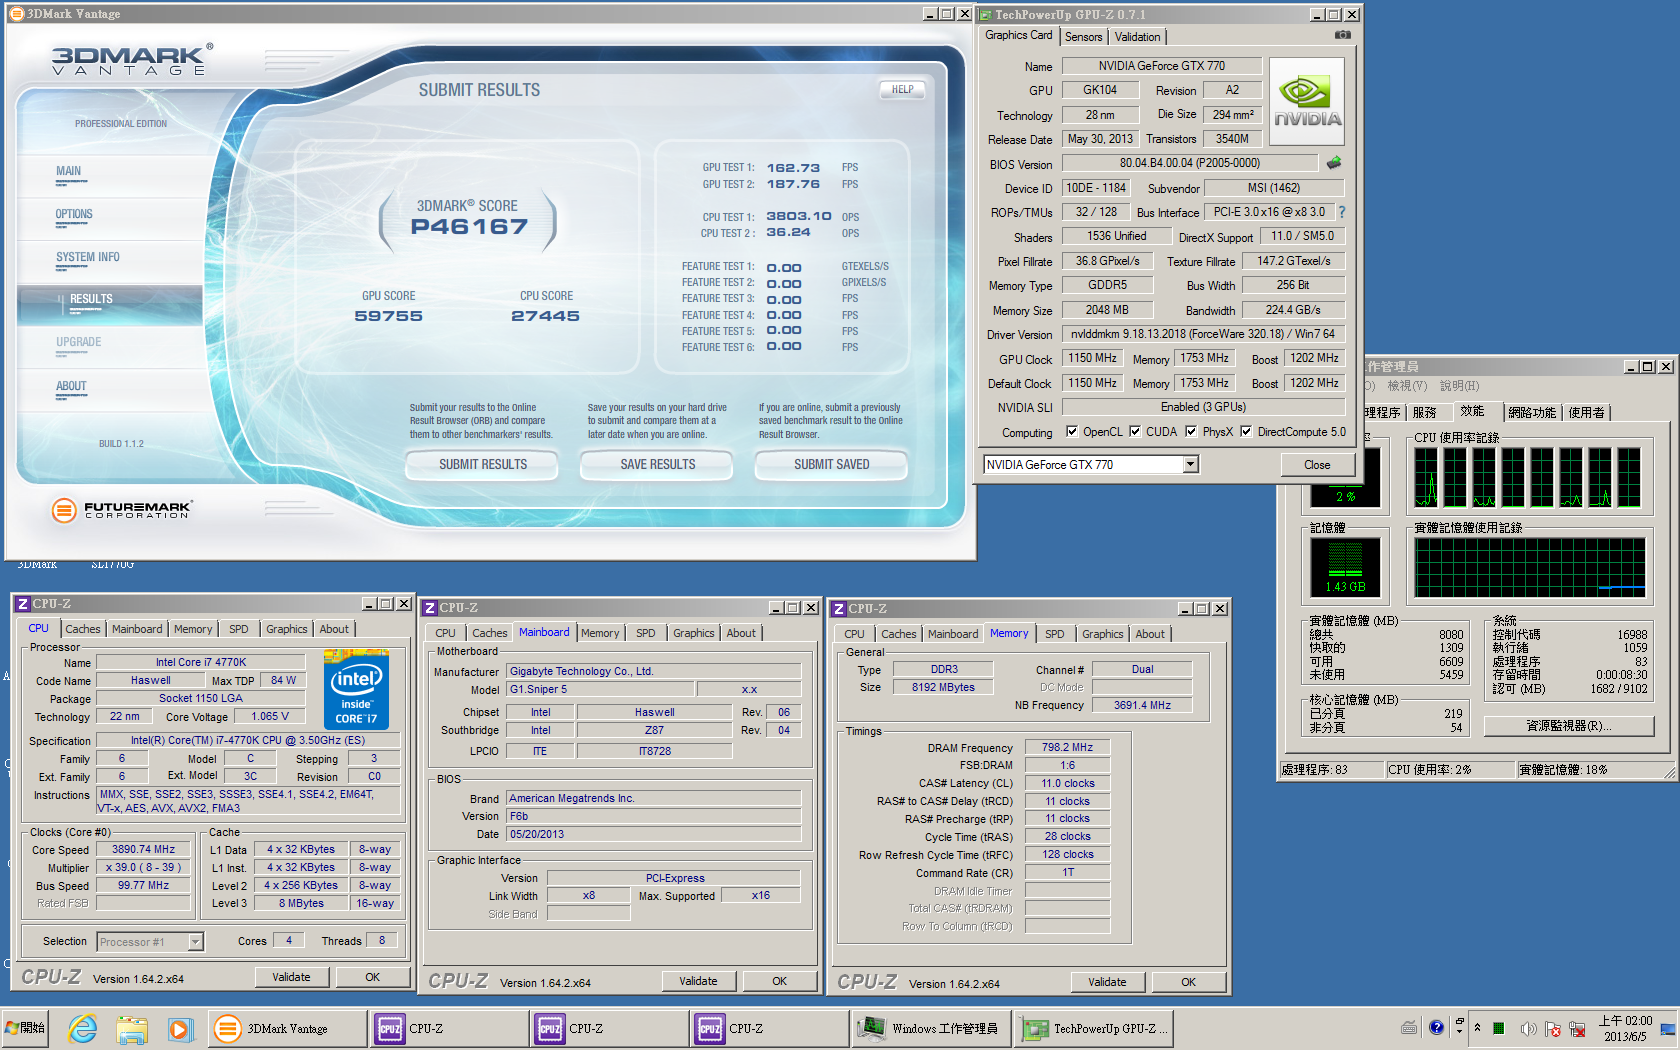Click the HELP button in 3DMark Vantage
Viewport: 1680px width, 1050px height.
tap(903, 89)
